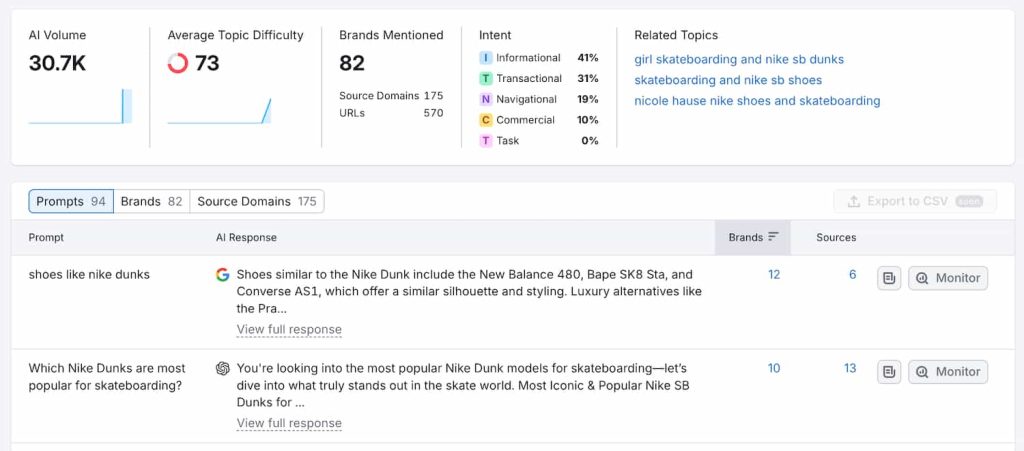Viewport: 1024px width, 451px height.
Task: Click the Commercial 10% value
Action: click(588, 120)
